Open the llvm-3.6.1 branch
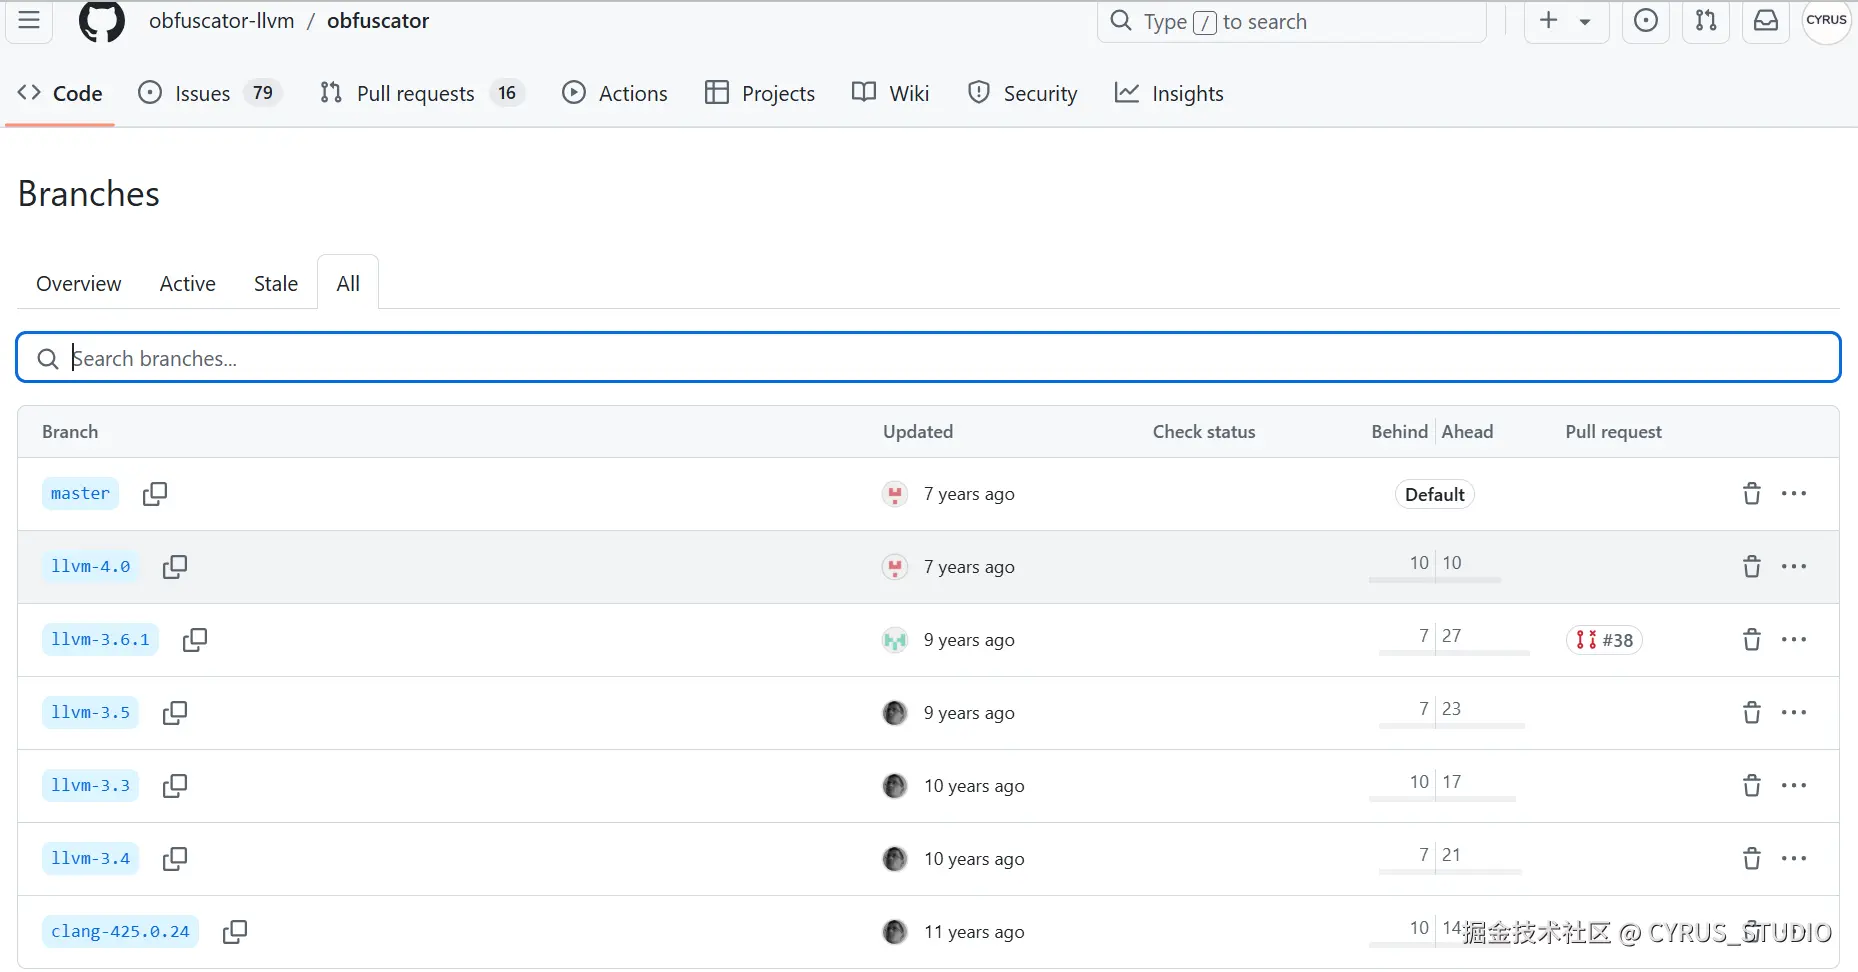The width and height of the screenshot is (1858, 972). [100, 640]
